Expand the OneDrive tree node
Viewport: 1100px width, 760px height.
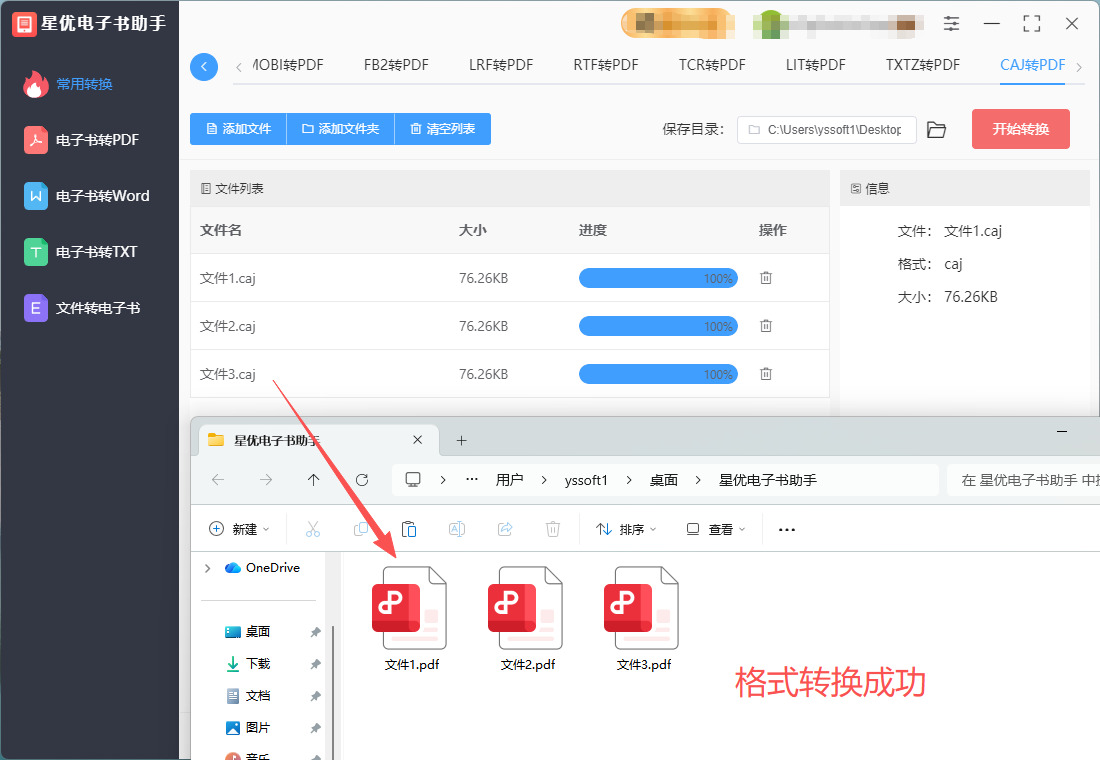click(x=208, y=568)
